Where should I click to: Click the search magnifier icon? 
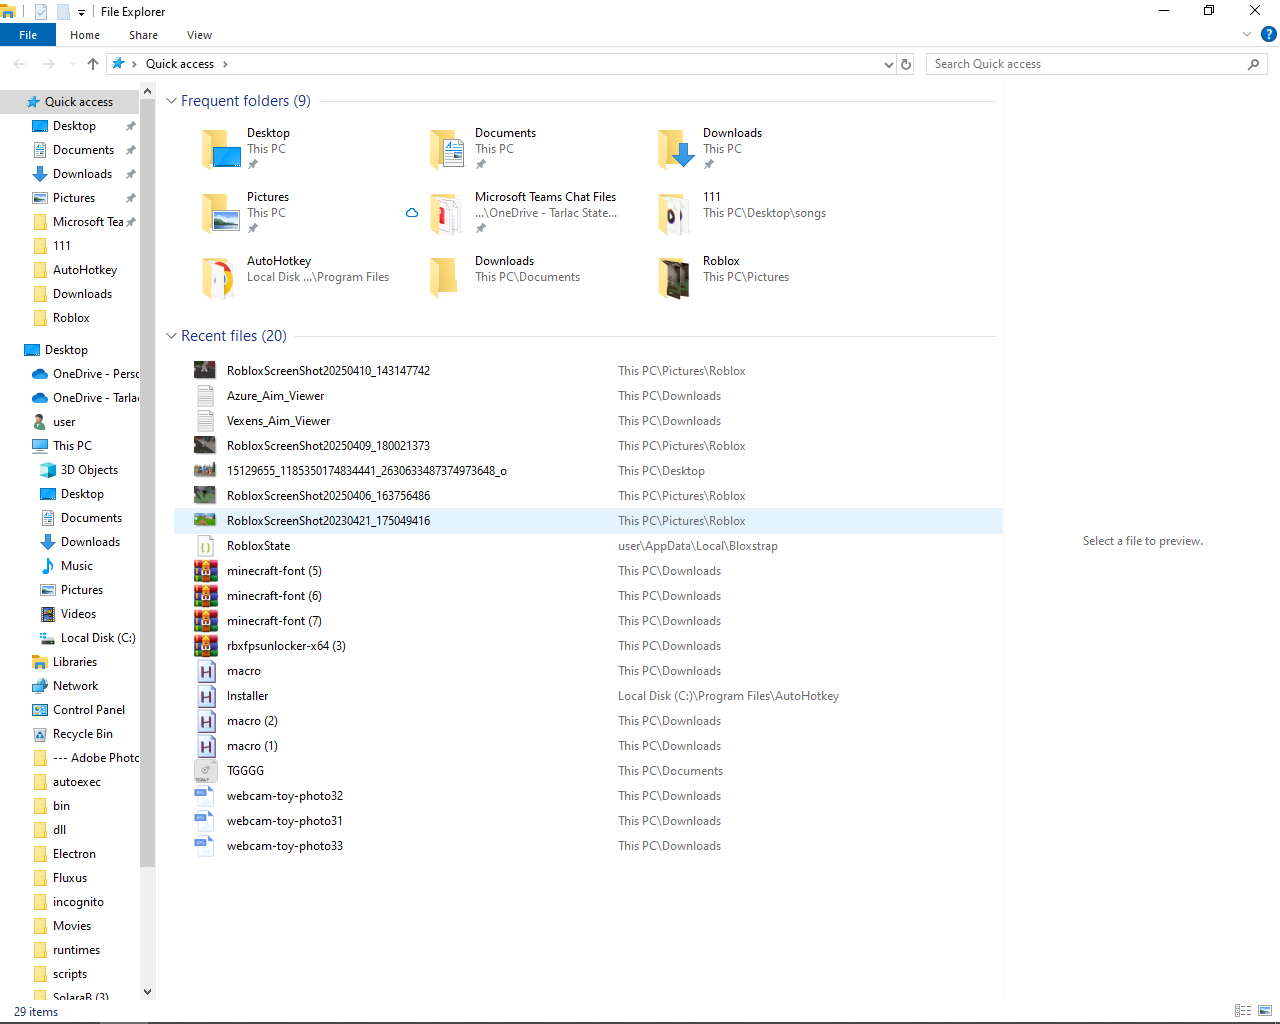pos(1254,64)
